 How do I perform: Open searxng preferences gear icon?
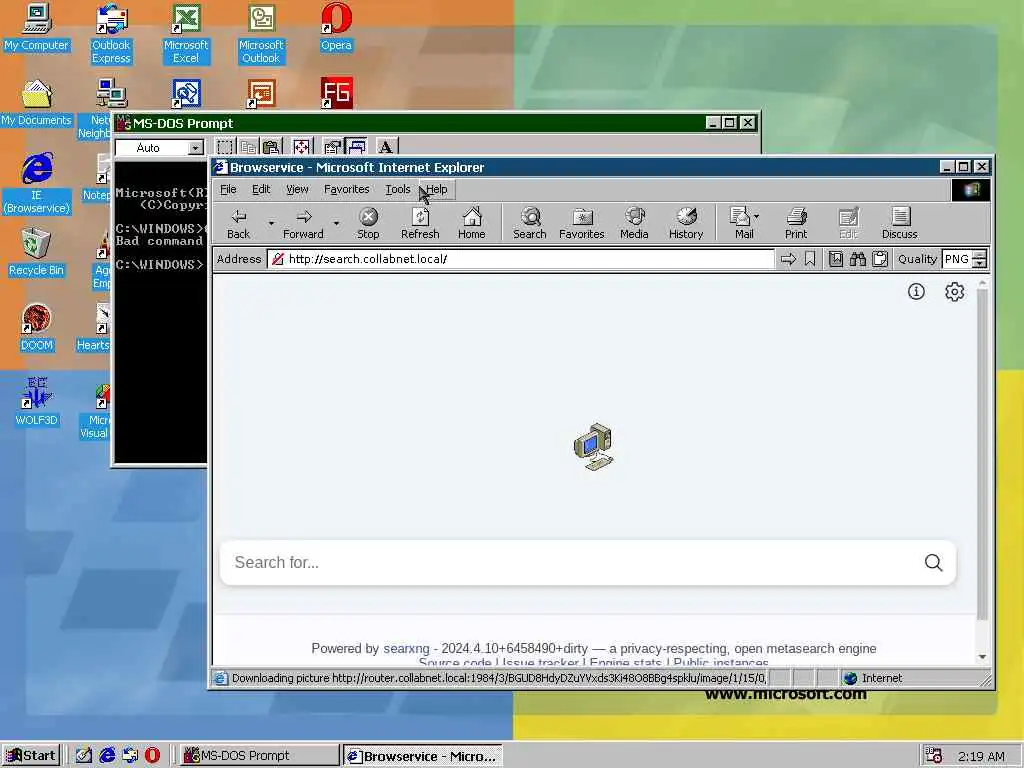pyautogui.click(x=955, y=291)
